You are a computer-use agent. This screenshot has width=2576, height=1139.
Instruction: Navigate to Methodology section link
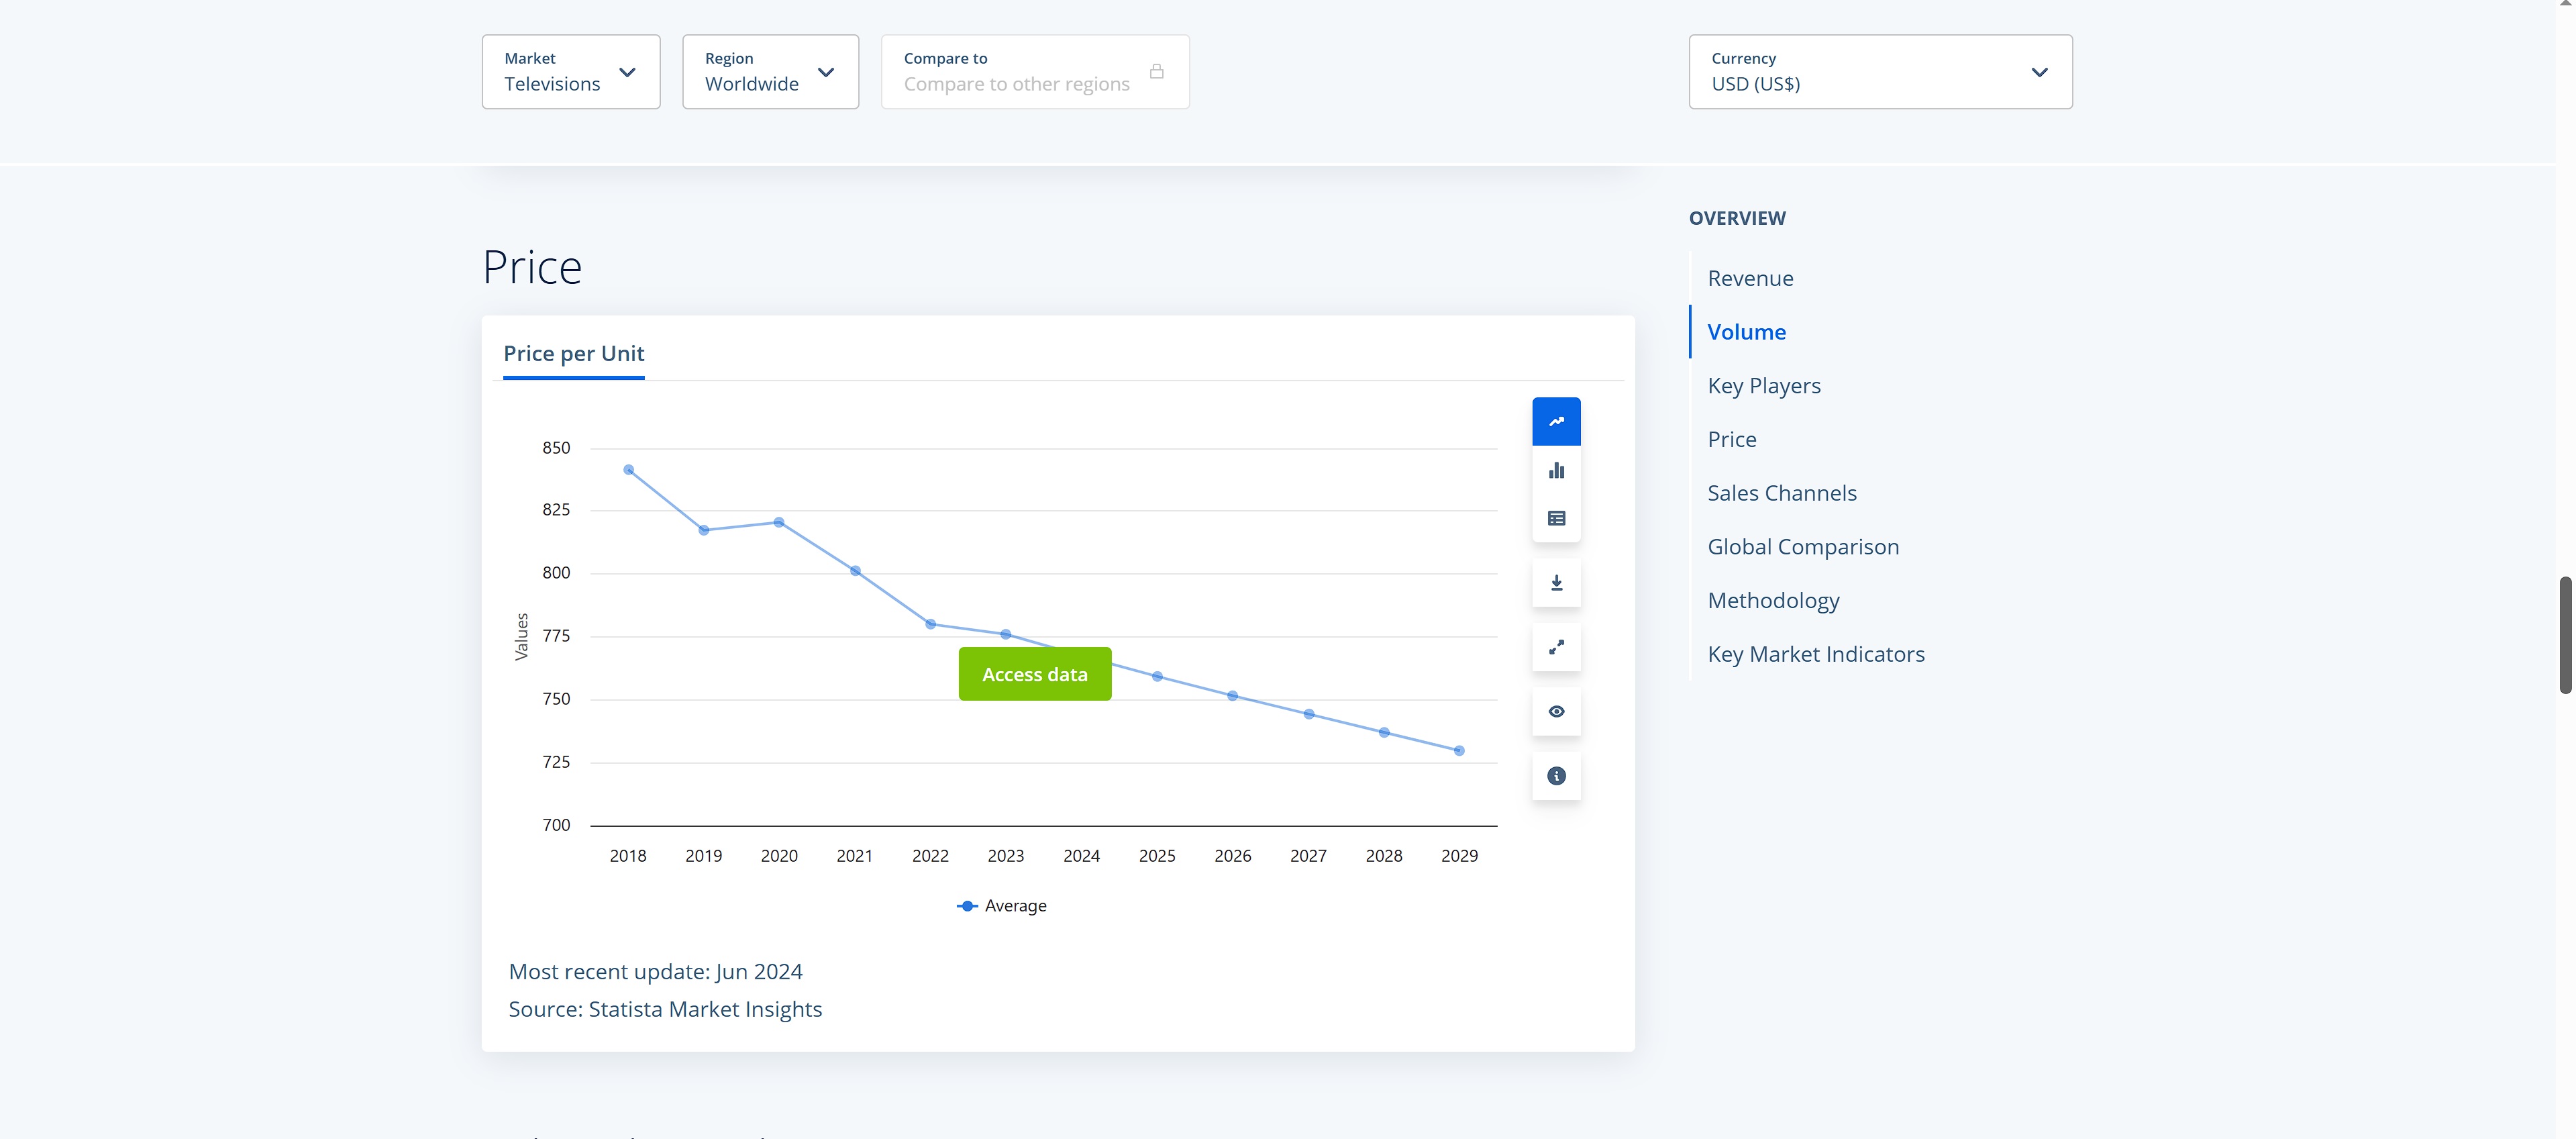pyautogui.click(x=1773, y=601)
